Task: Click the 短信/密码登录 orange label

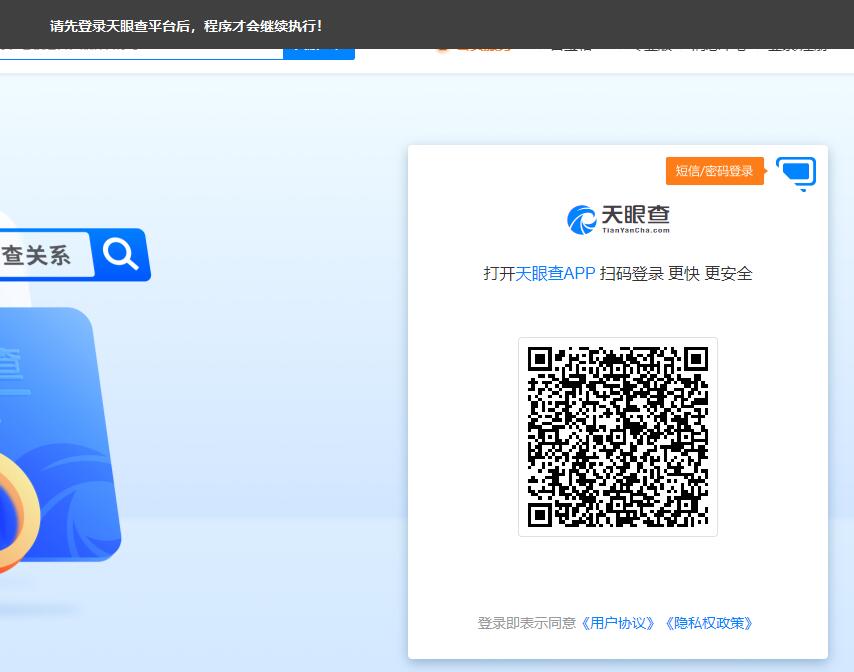Action: (x=714, y=171)
